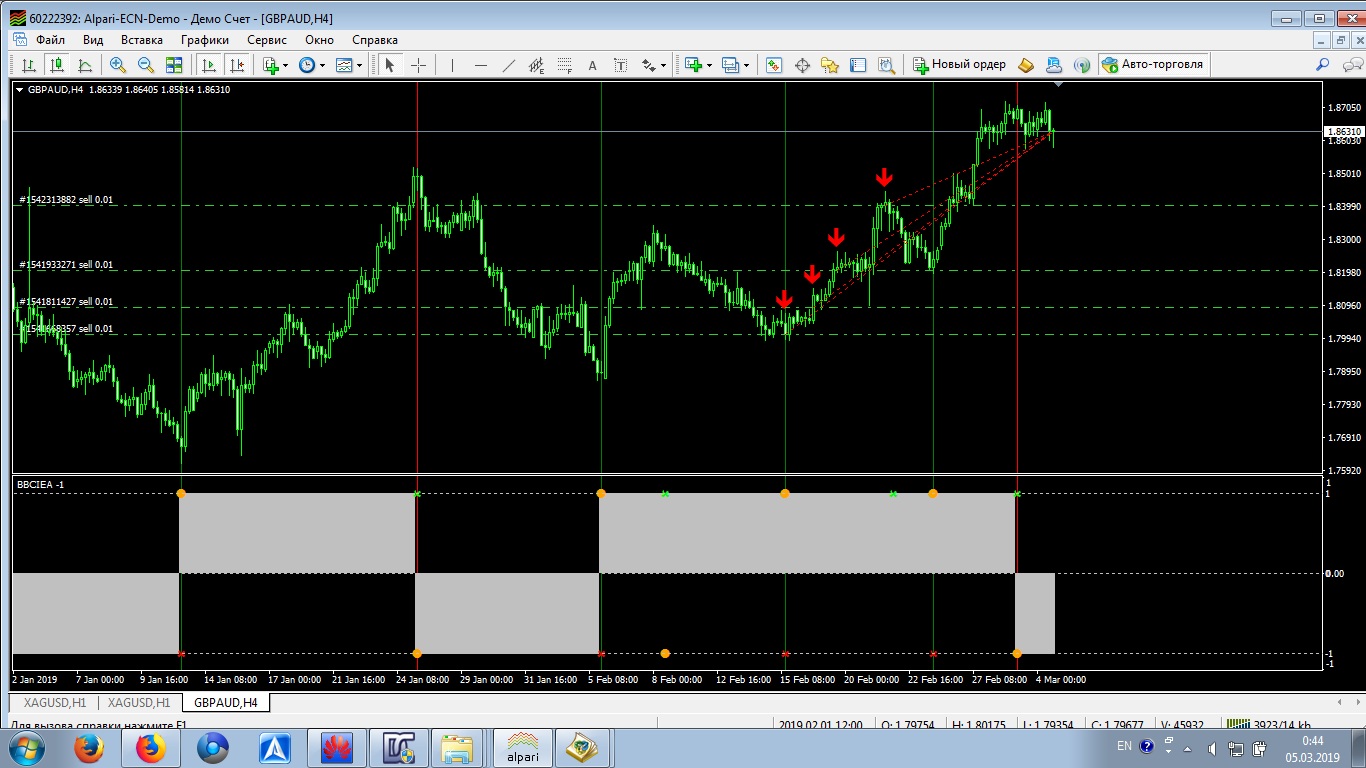The height and width of the screenshot is (768, 1366).
Task: Select the crosshair cursor tool
Action: pos(418,65)
